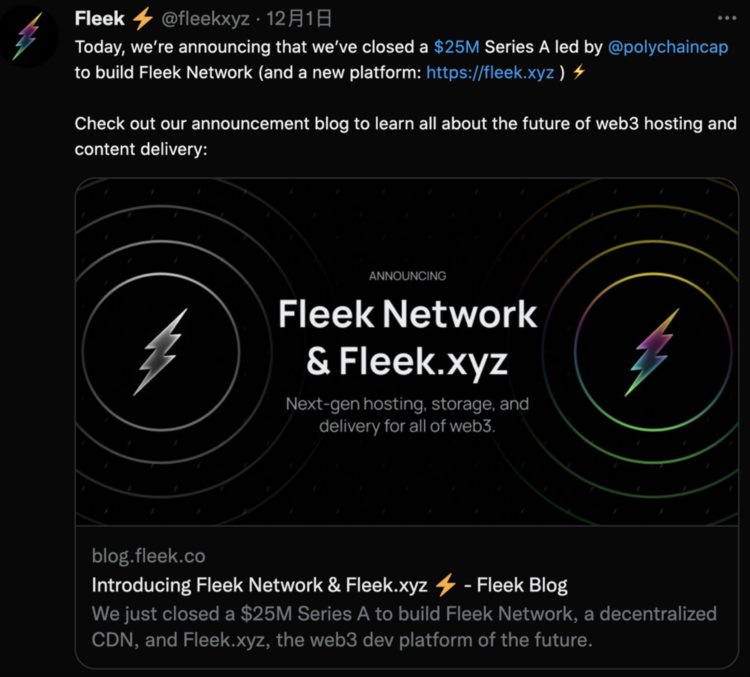
Task: Open the 'Introducing Fleek Network & Fleek.xyz' card title
Action: (x=259, y=585)
